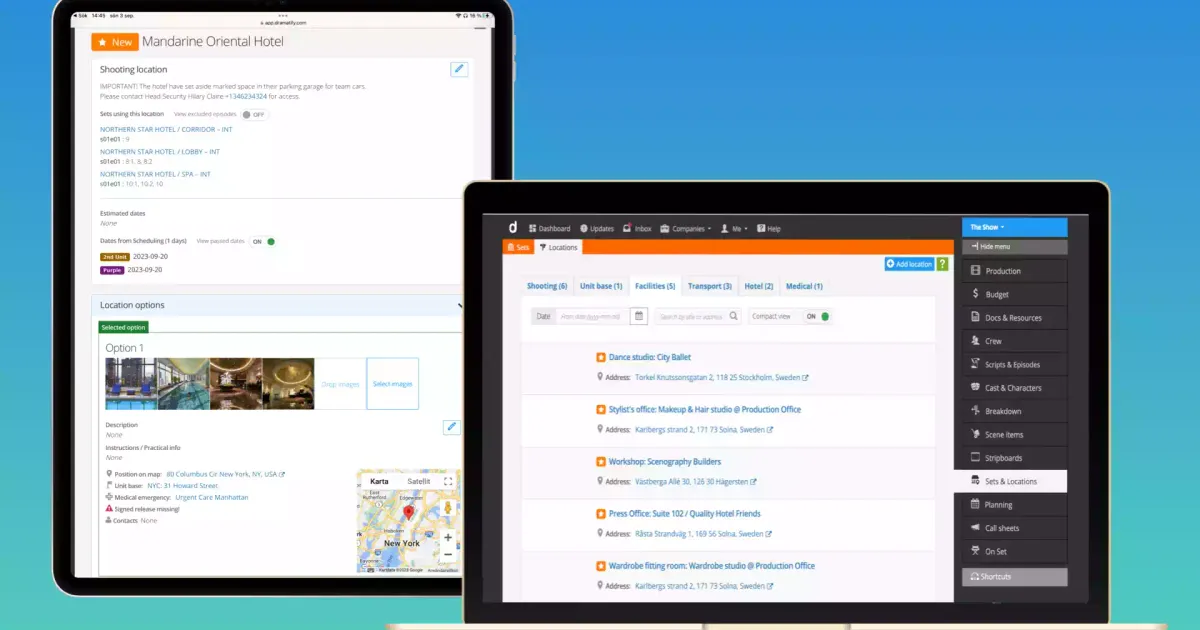Image resolution: width=1200 pixels, height=630 pixels.
Task: Edit Shooting location with pencil icon on tablet
Action: tap(459, 69)
